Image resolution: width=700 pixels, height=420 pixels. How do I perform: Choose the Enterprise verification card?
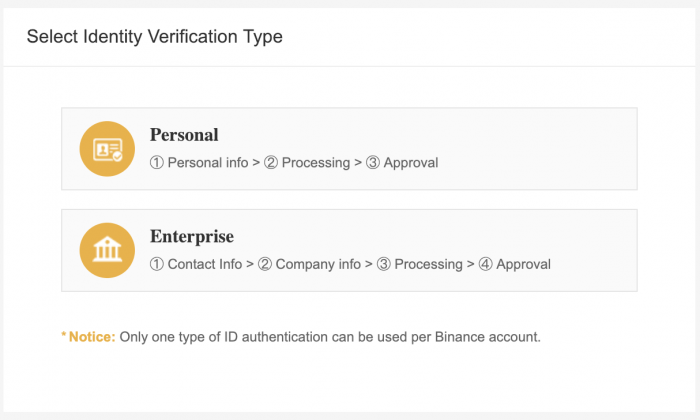click(x=349, y=250)
